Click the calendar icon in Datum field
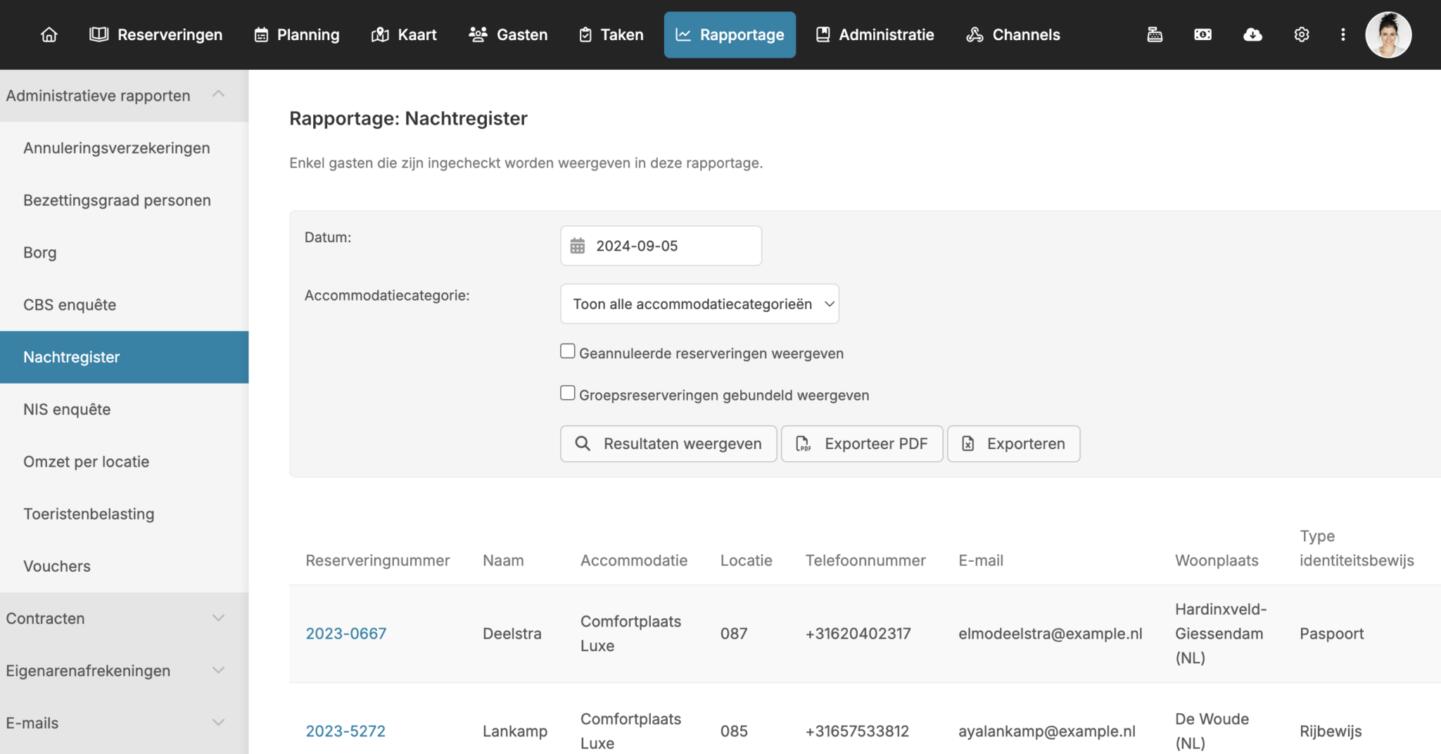This screenshot has width=1441, height=754. (578, 246)
